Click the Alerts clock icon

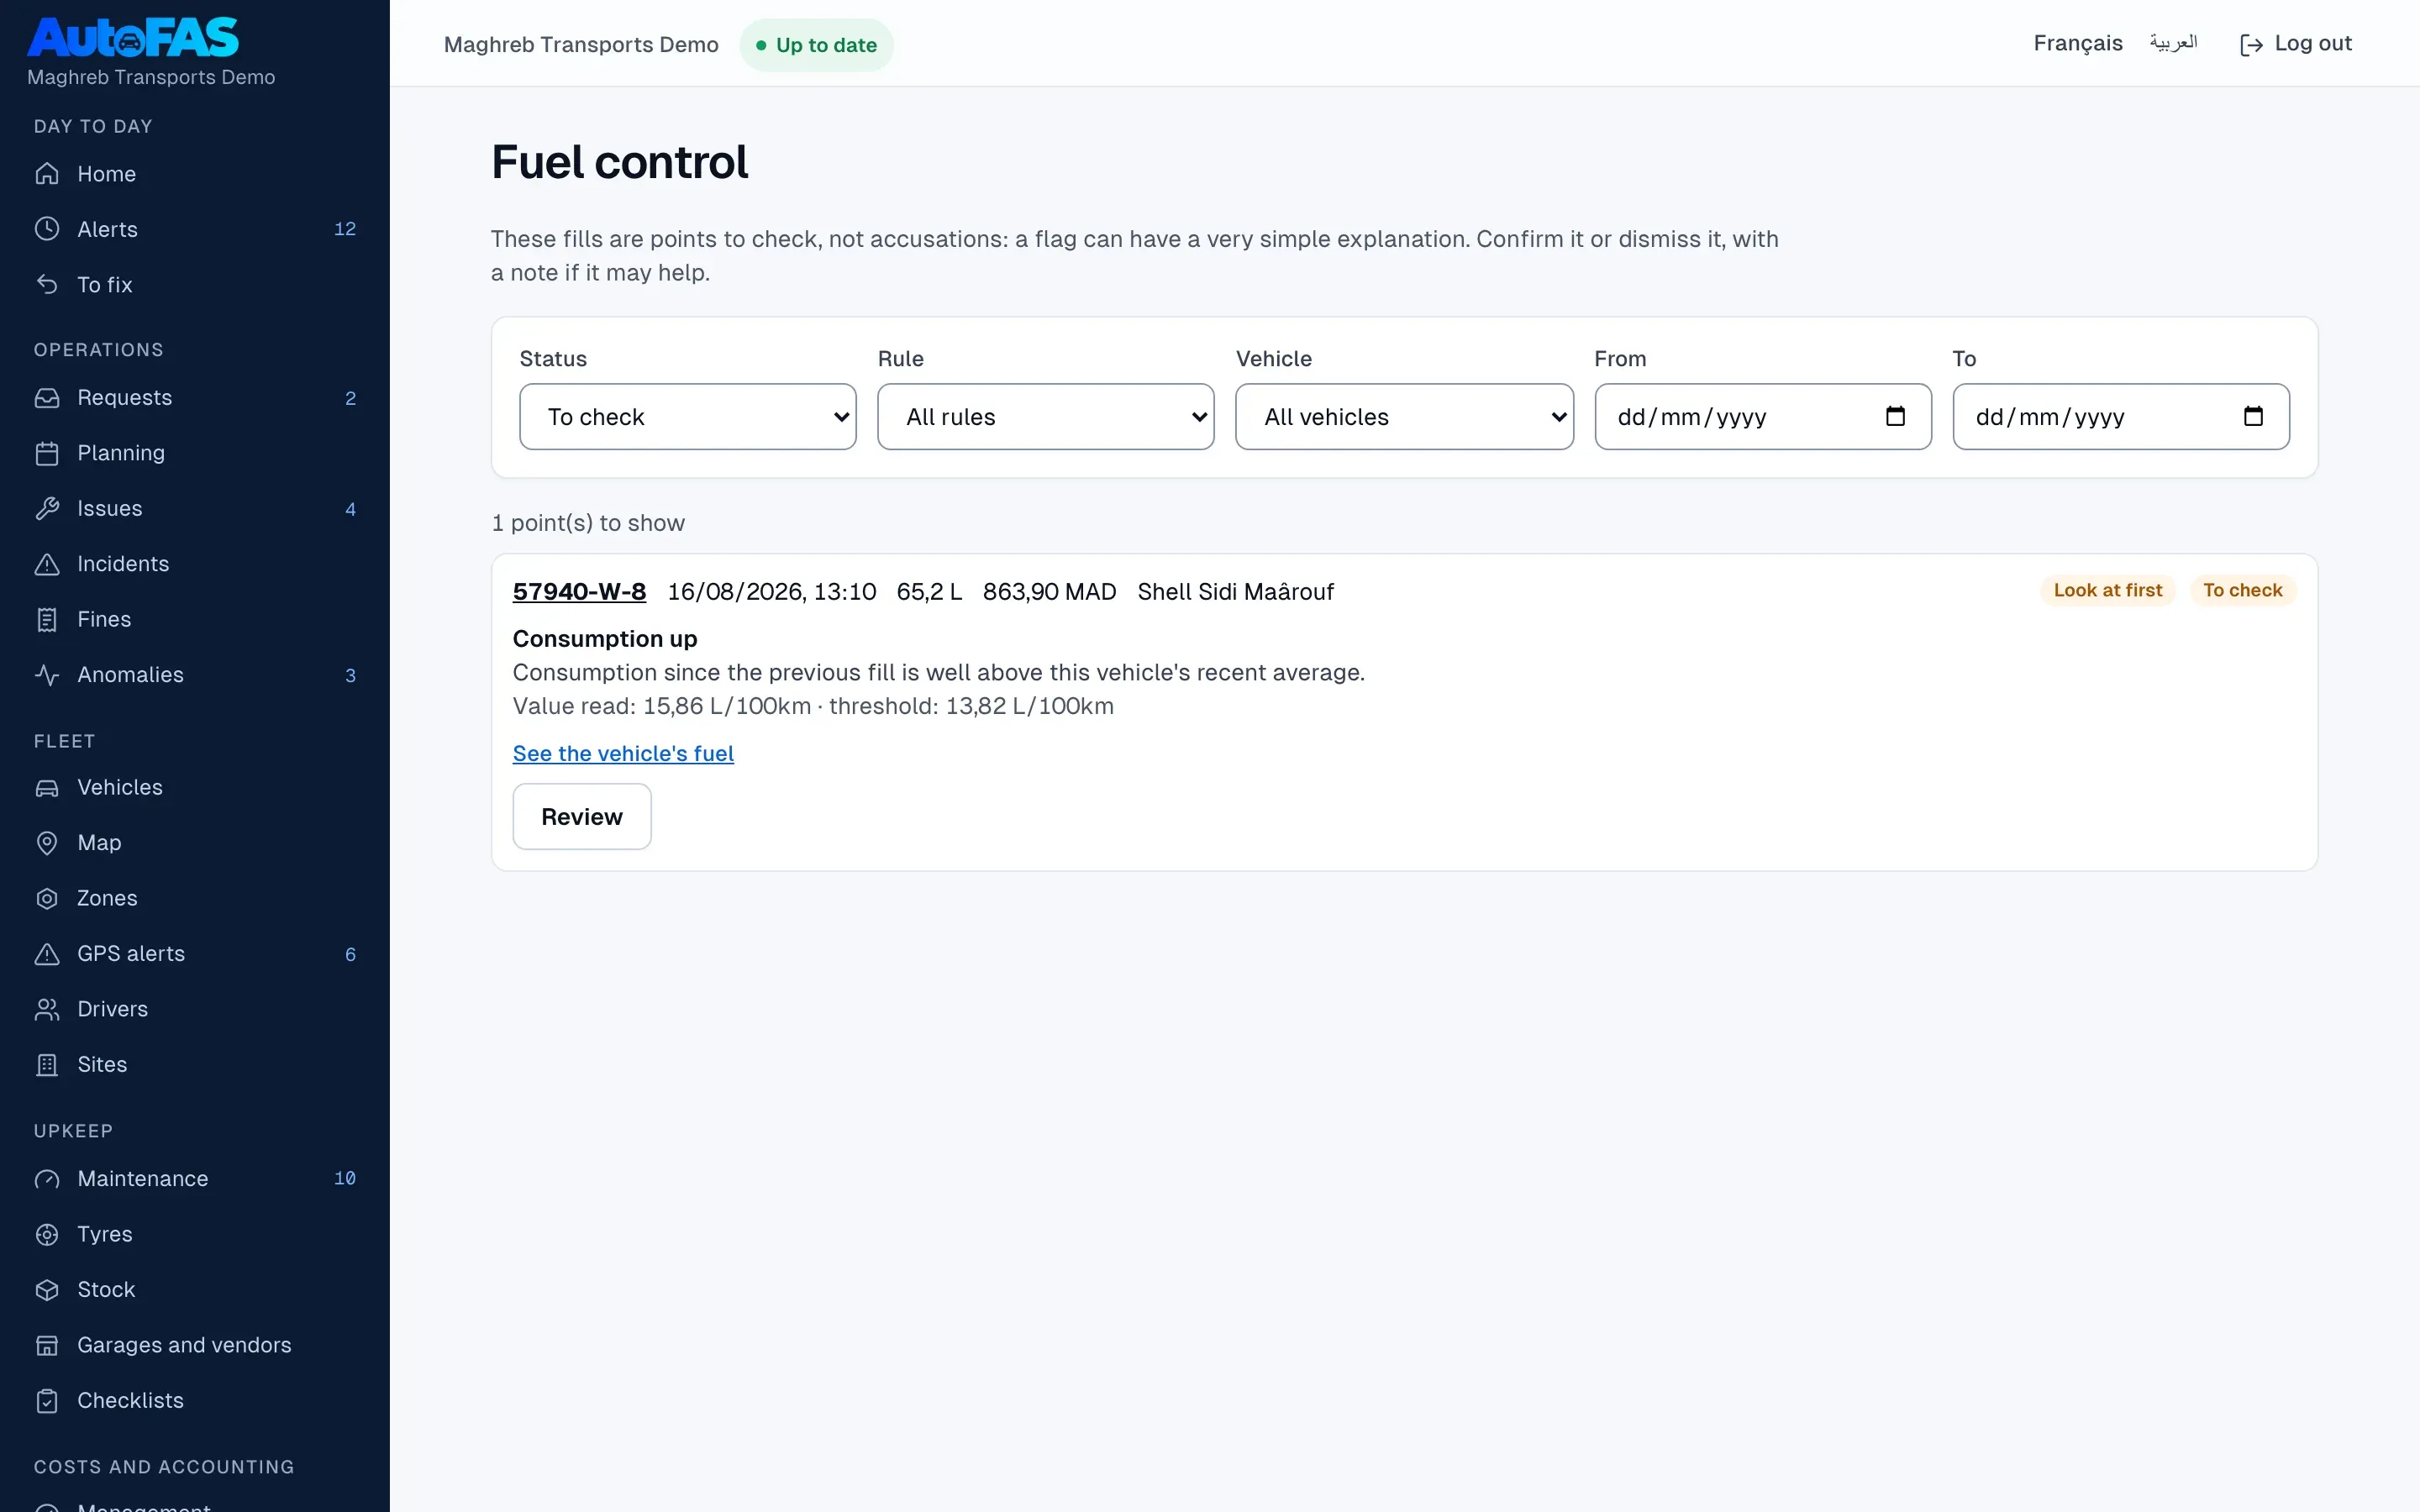pyautogui.click(x=47, y=229)
